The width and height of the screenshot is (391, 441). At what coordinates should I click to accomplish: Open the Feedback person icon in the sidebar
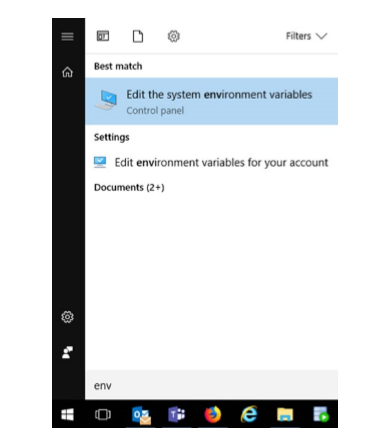(x=67, y=352)
